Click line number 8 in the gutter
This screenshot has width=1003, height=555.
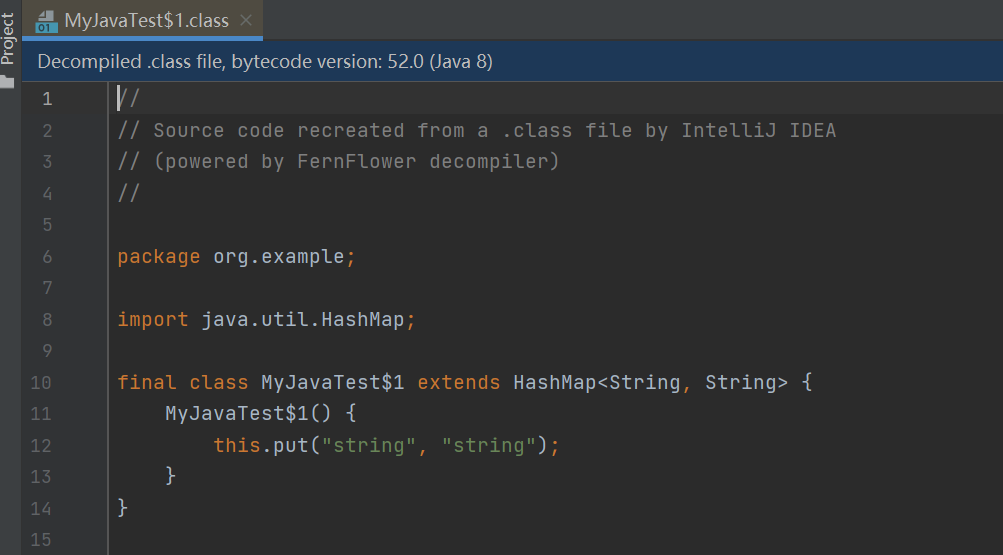[47, 320]
